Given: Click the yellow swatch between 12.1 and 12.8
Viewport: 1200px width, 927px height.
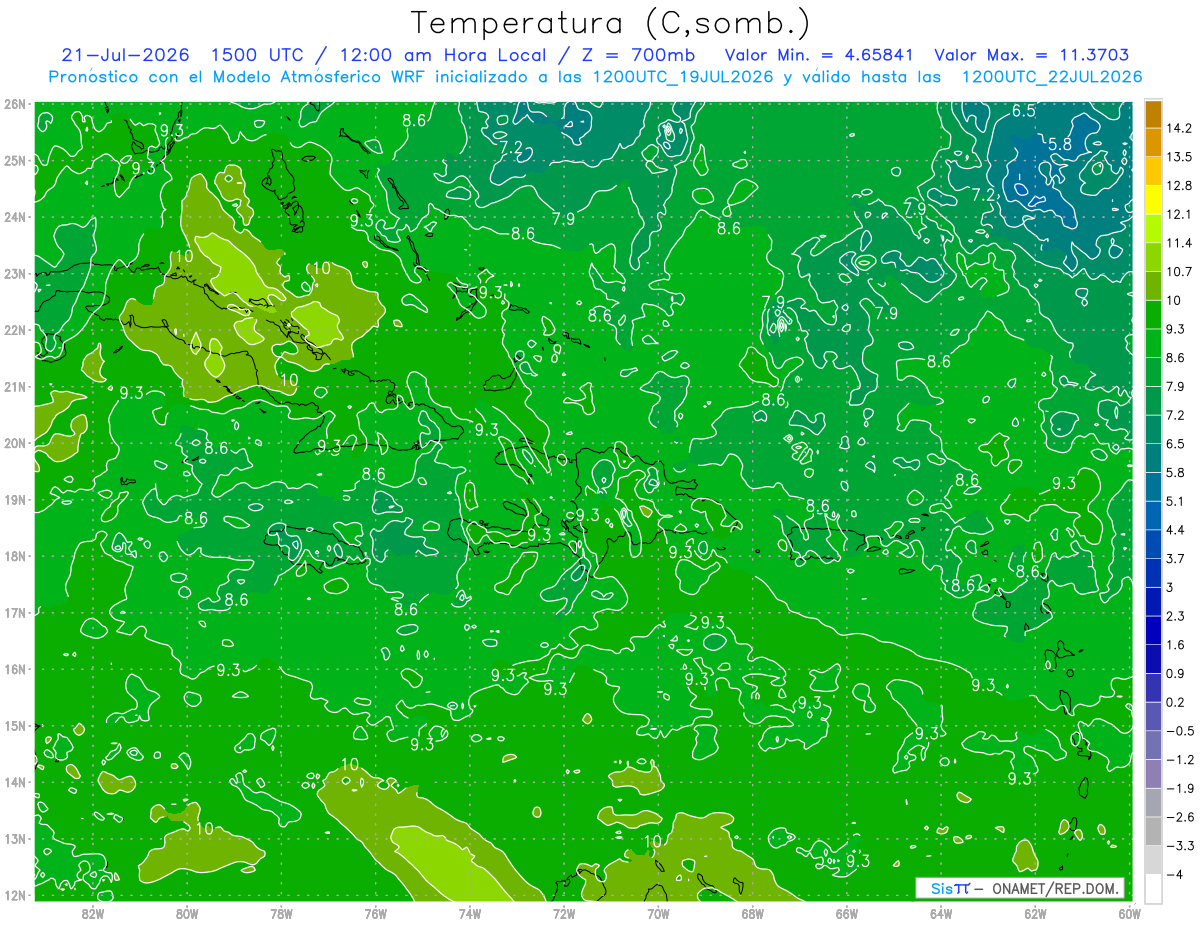Looking at the screenshot, I should [x=1153, y=200].
